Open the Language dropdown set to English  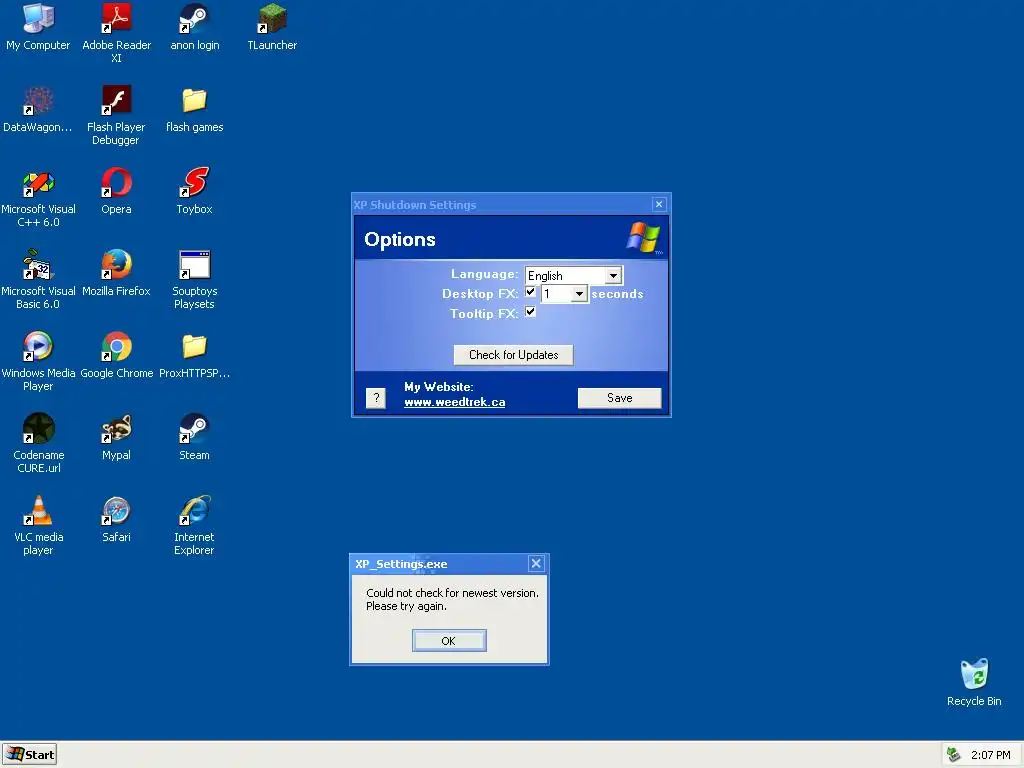click(x=573, y=275)
